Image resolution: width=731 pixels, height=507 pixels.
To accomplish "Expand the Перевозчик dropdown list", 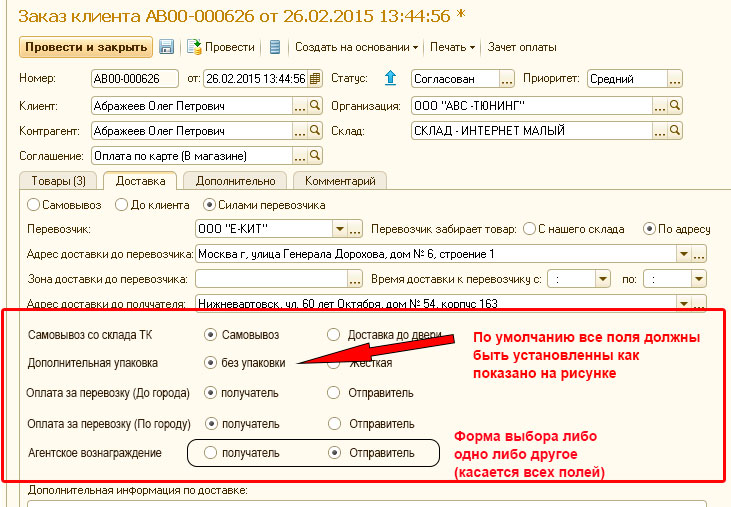I will pos(340,229).
